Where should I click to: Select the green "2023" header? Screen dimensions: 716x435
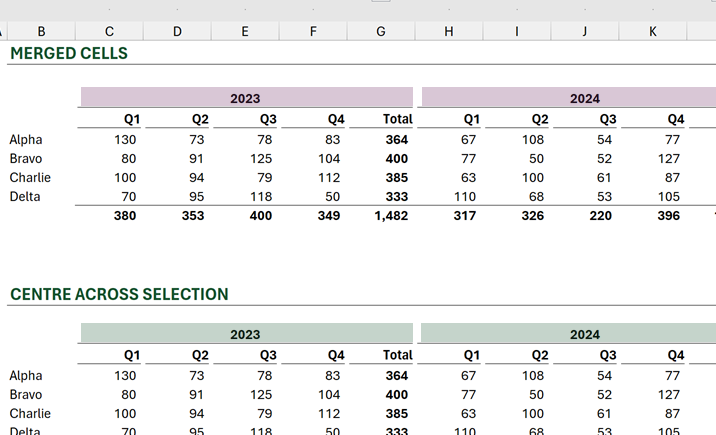point(247,333)
